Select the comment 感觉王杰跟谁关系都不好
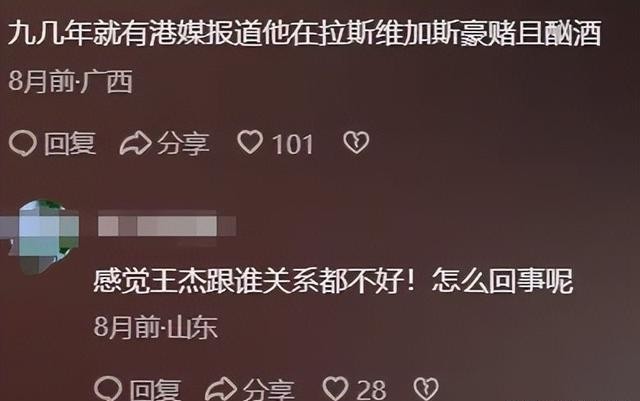Screen dimensions: 640x401 pos(333,281)
